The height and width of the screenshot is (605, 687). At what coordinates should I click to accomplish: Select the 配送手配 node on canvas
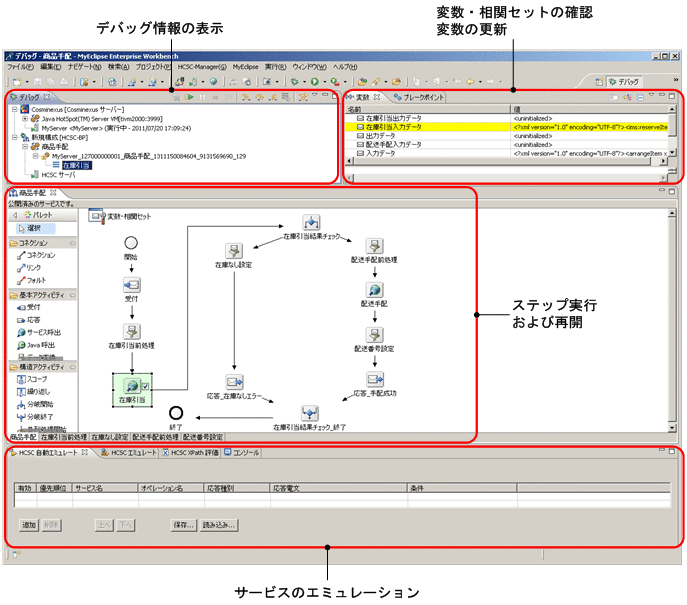pos(375,290)
